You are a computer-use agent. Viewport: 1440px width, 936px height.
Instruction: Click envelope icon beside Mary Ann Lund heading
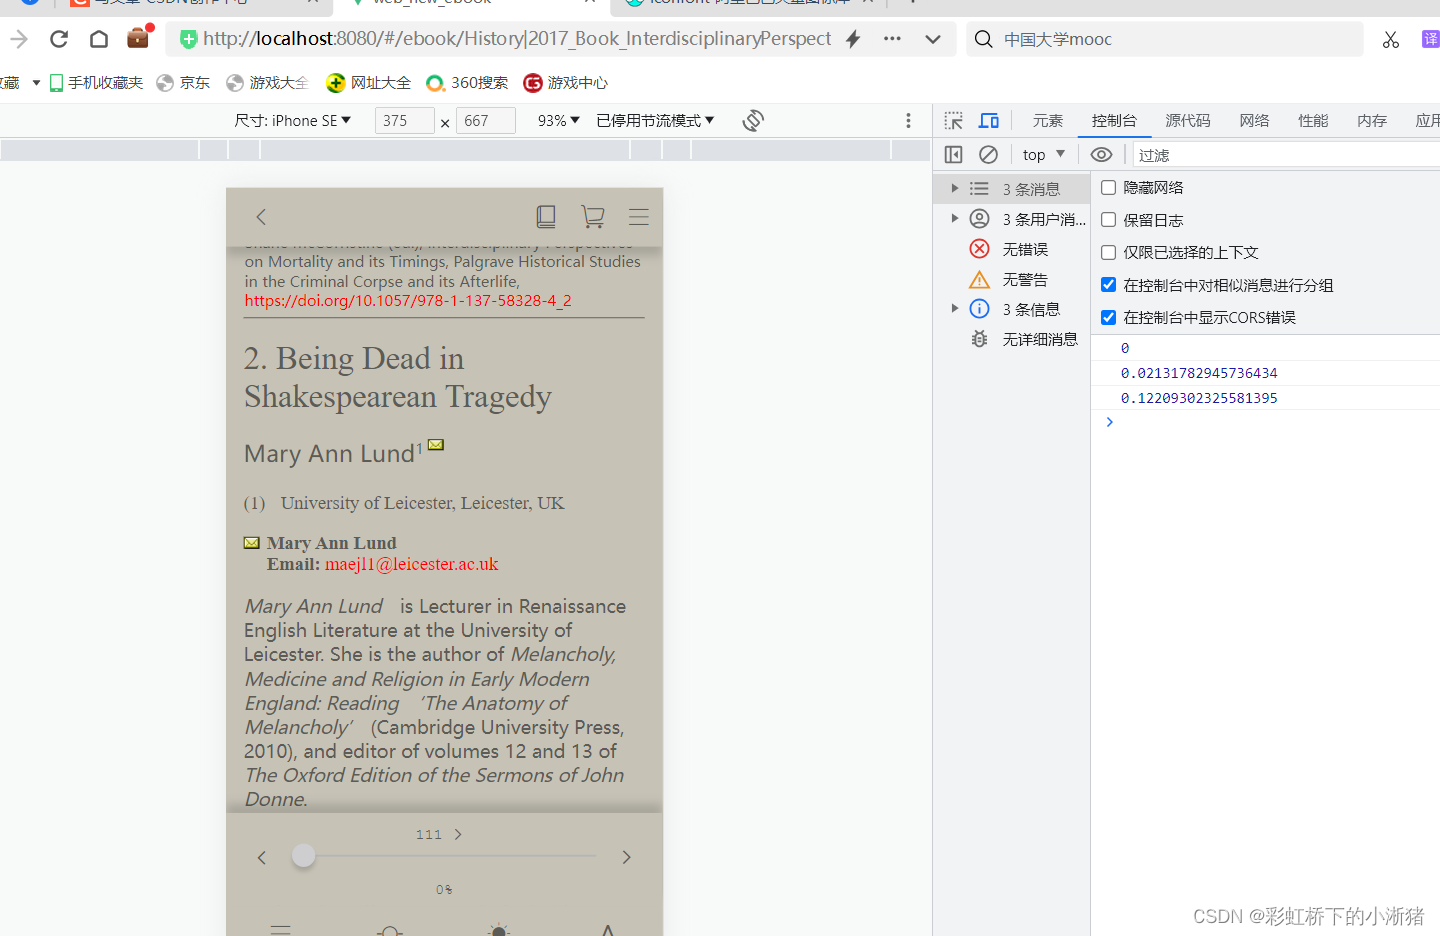[436, 445]
